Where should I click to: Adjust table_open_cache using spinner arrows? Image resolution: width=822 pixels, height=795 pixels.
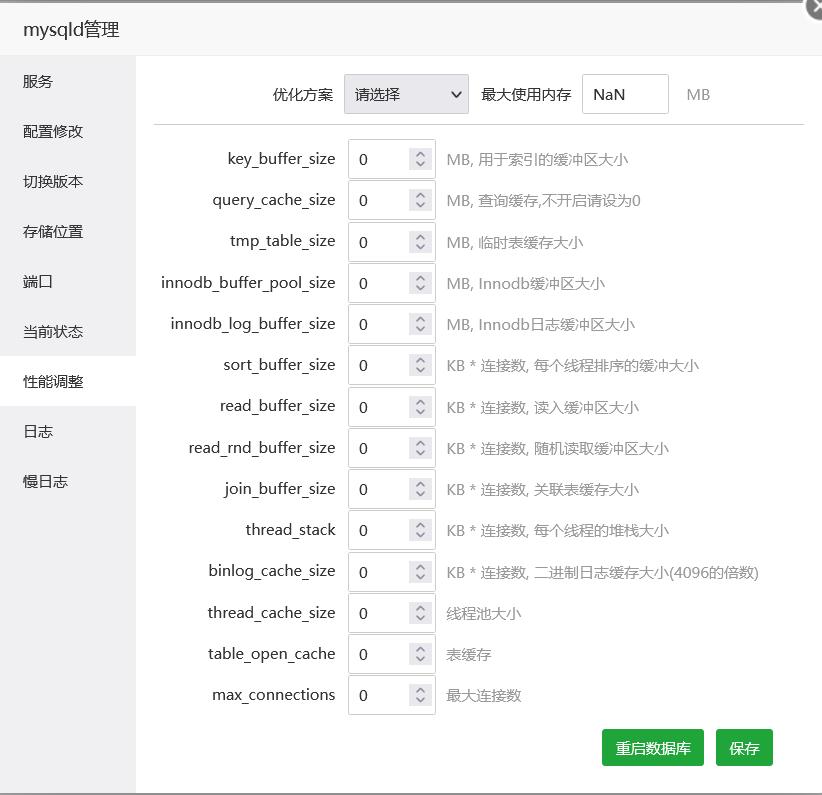pyautogui.click(x=420, y=654)
